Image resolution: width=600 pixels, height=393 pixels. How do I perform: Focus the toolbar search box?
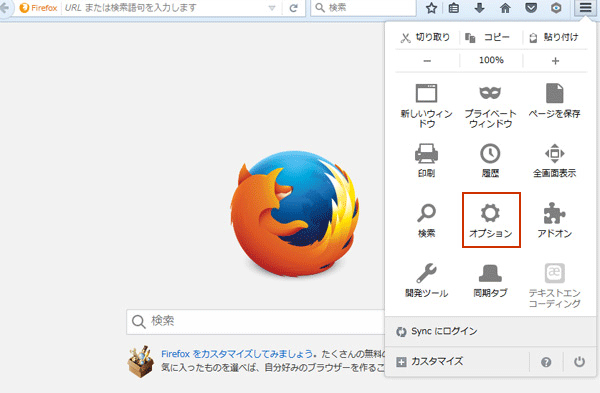[363, 8]
